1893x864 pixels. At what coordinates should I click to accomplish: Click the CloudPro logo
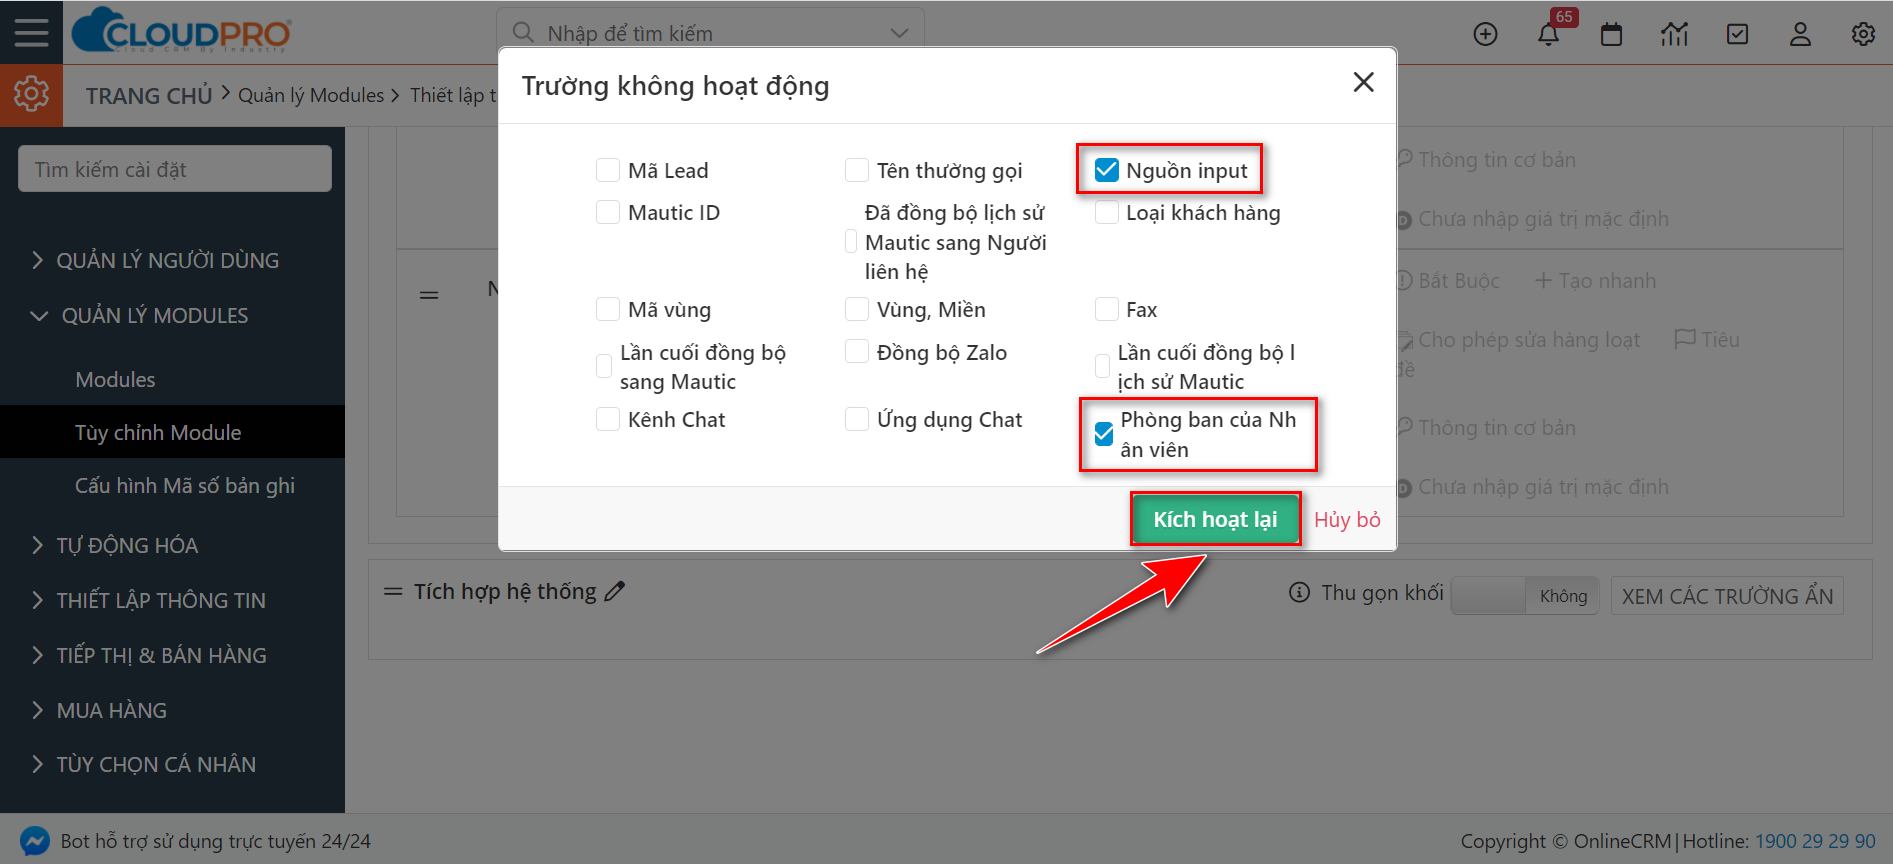pyautogui.click(x=181, y=31)
